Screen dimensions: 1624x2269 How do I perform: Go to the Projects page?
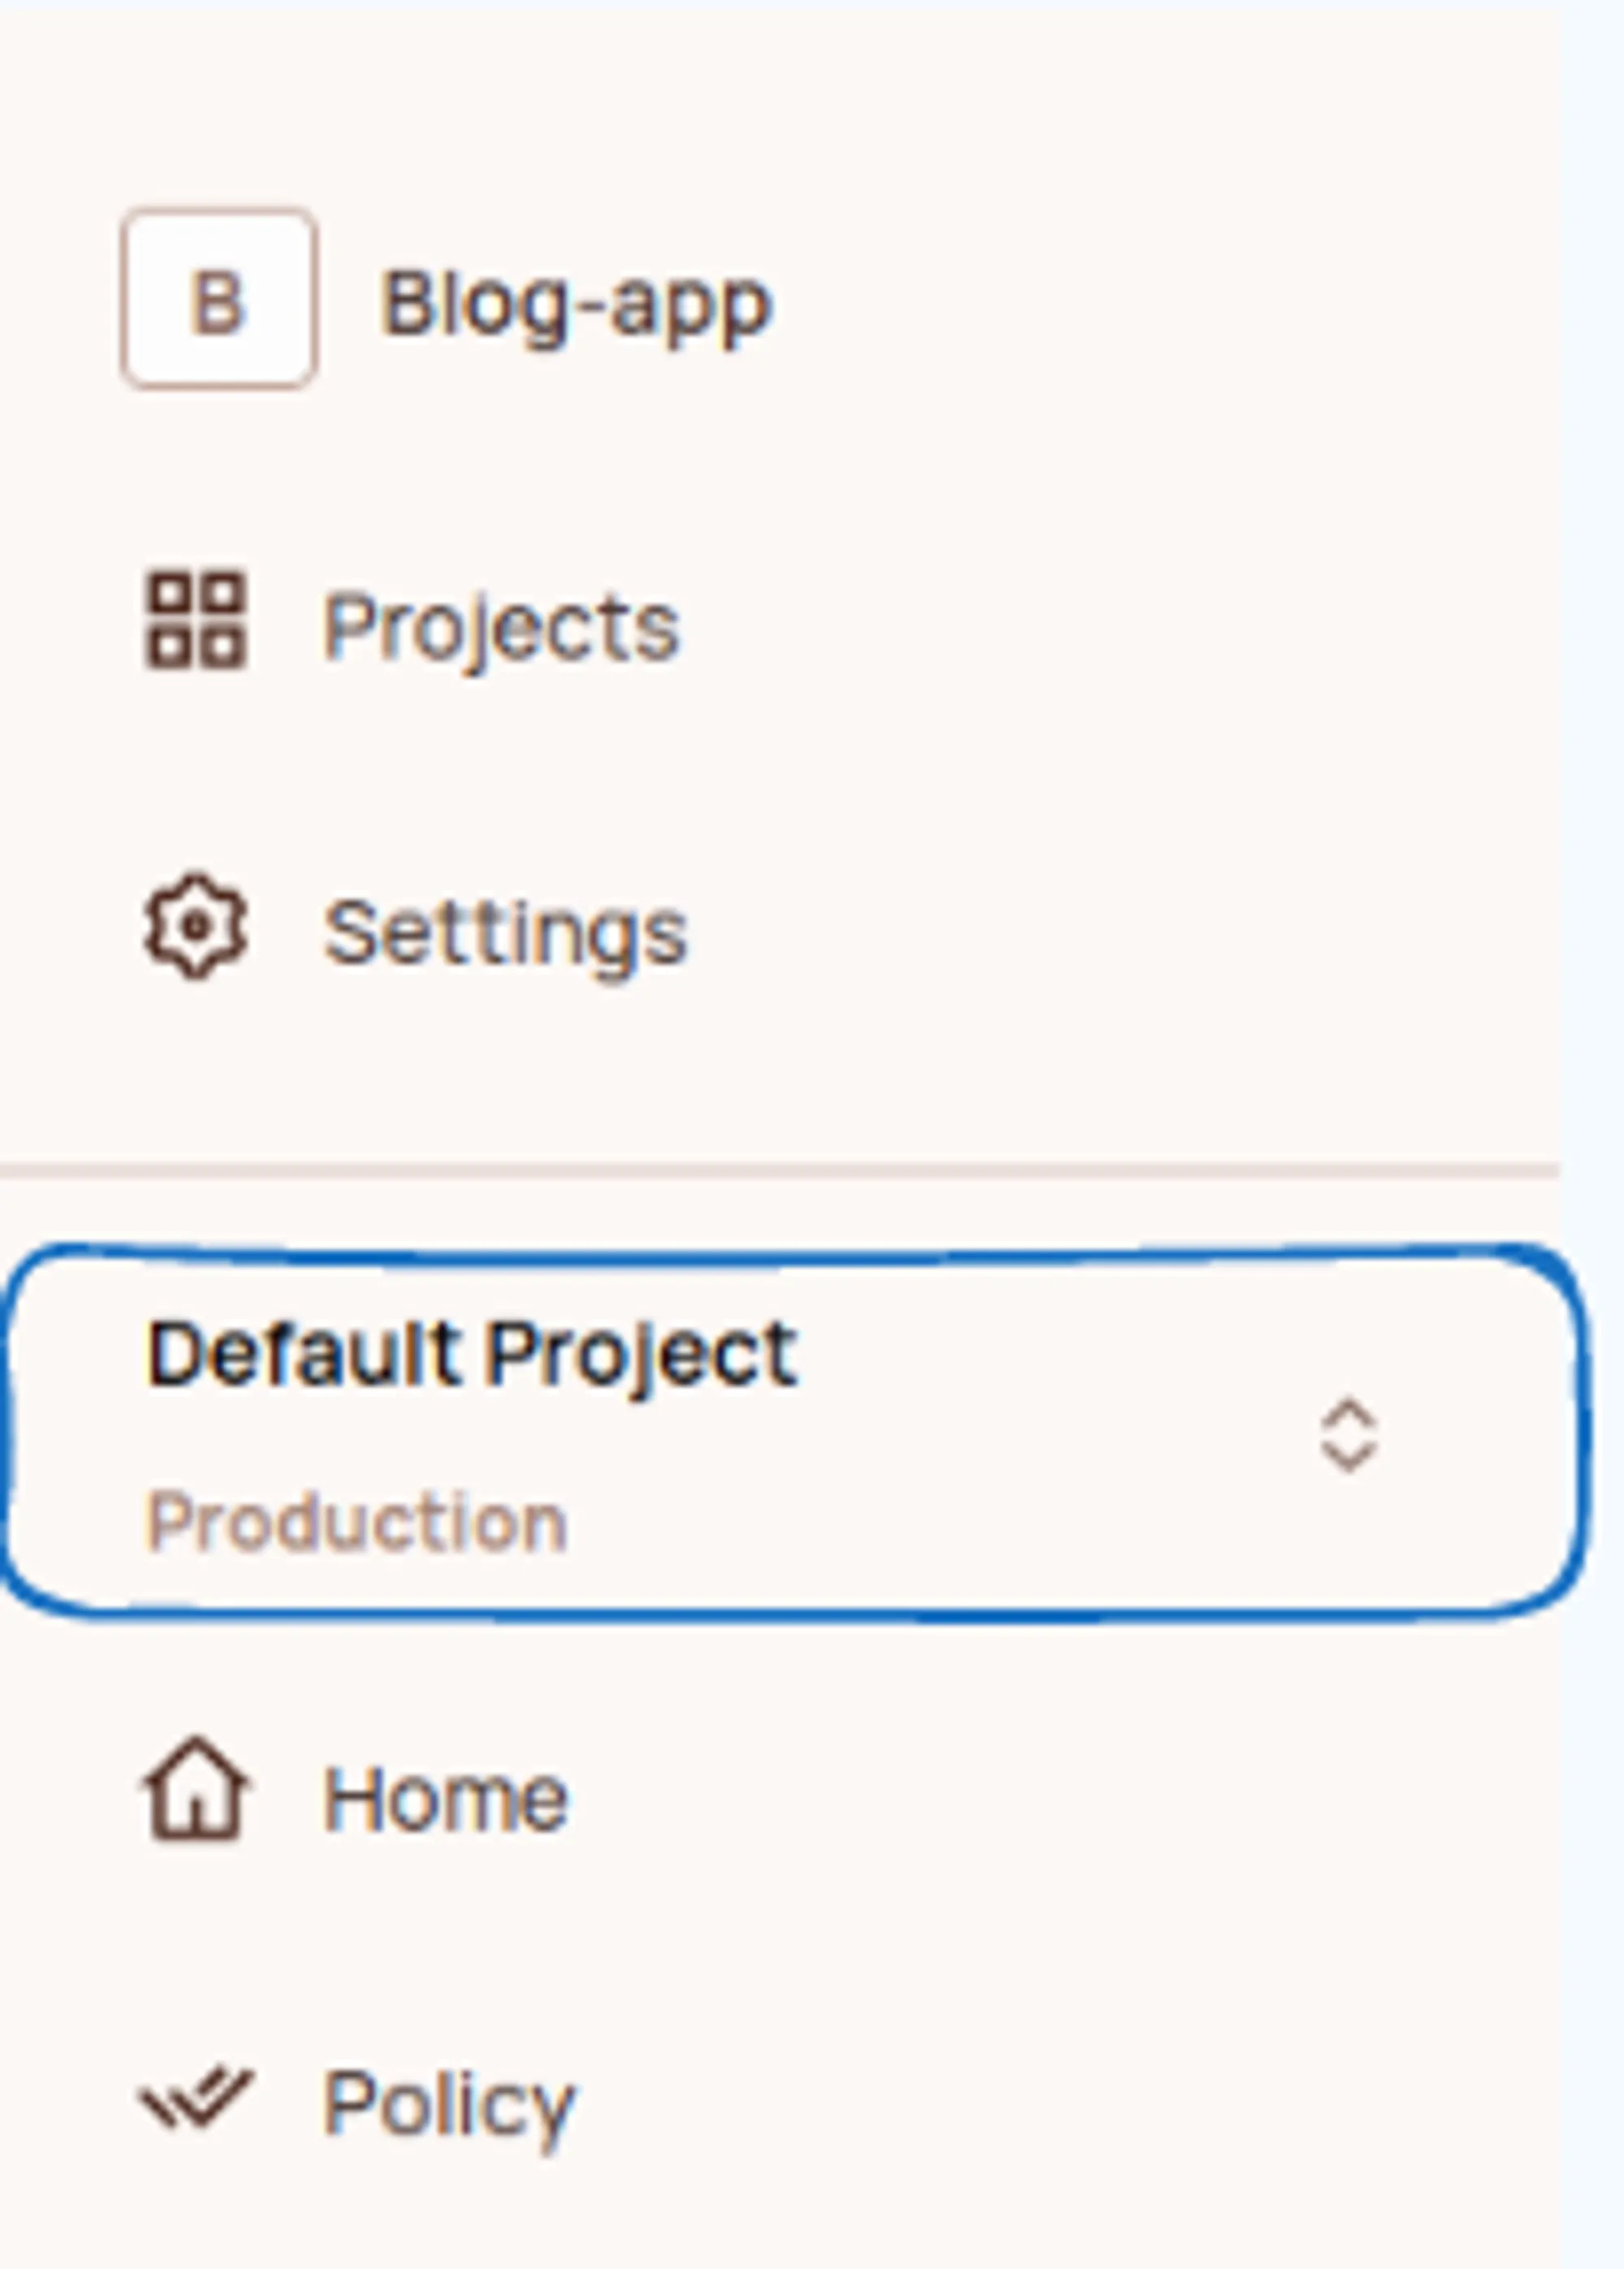click(502, 628)
